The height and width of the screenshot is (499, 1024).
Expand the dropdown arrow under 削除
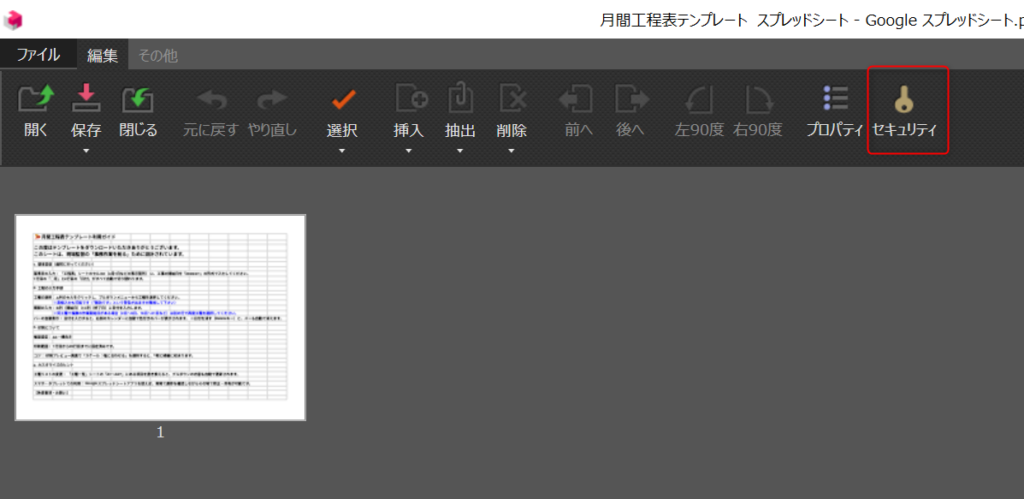tap(511, 151)
